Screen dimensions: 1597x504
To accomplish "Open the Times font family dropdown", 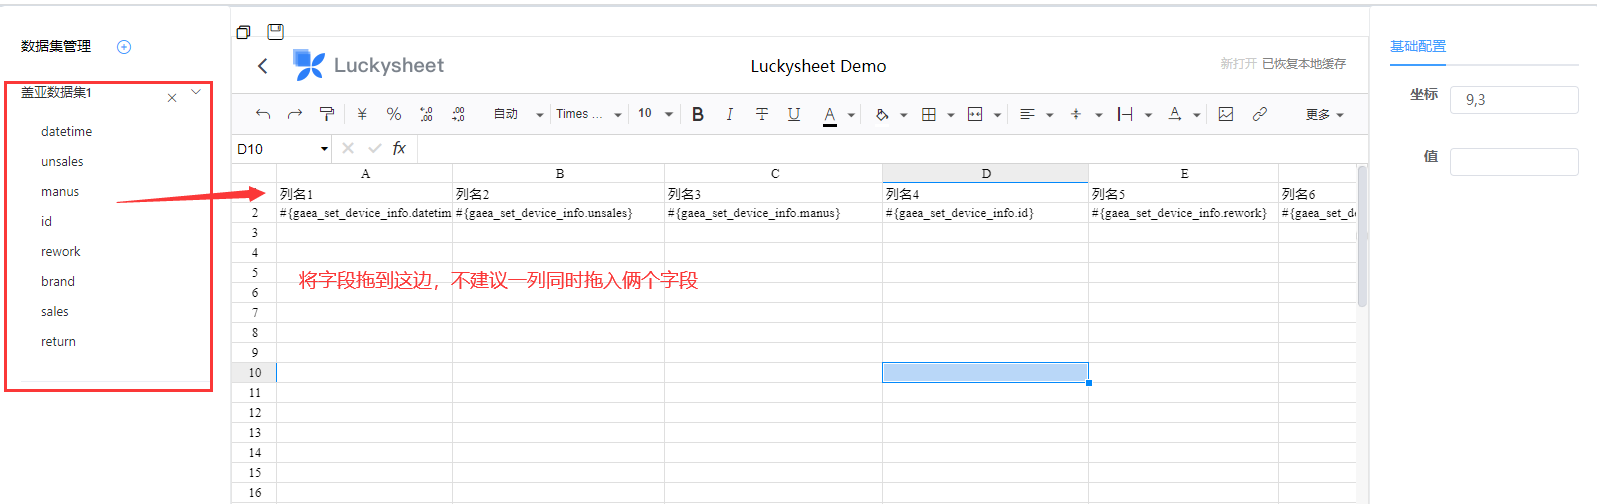I will click(x=588, y=114).
